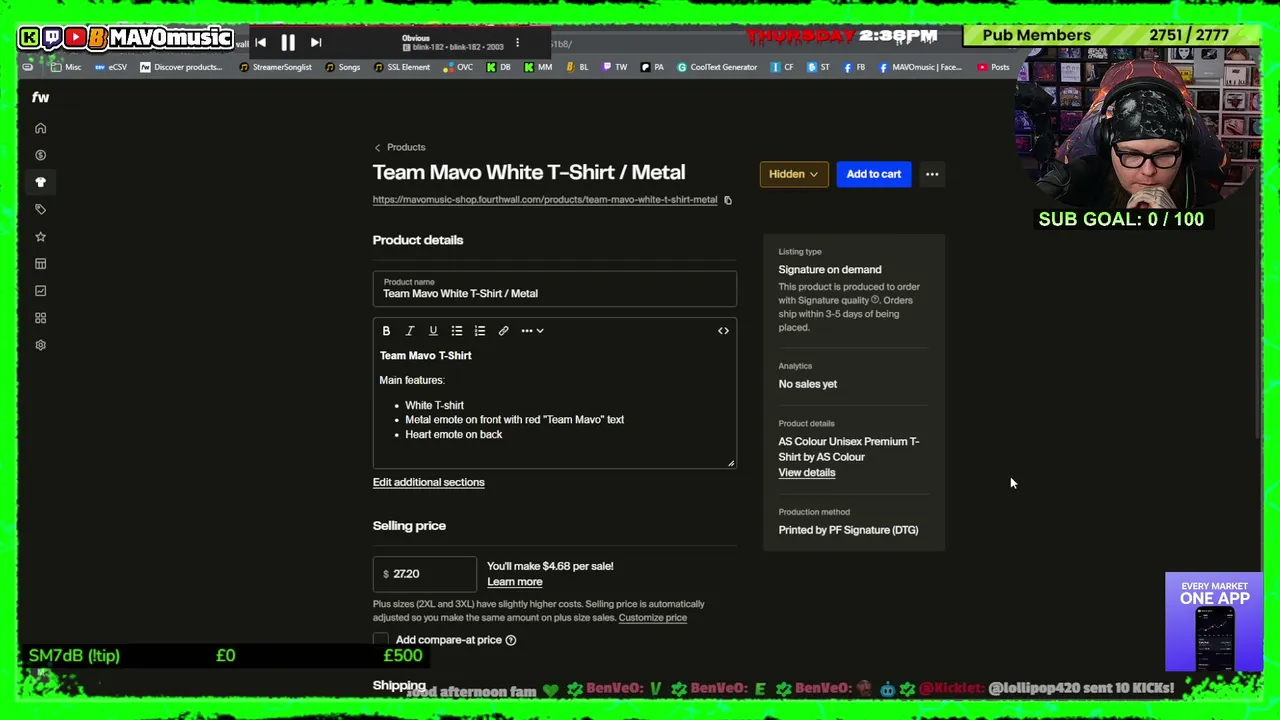Open the dollar sign icon in sidebar

coord(41,155)
